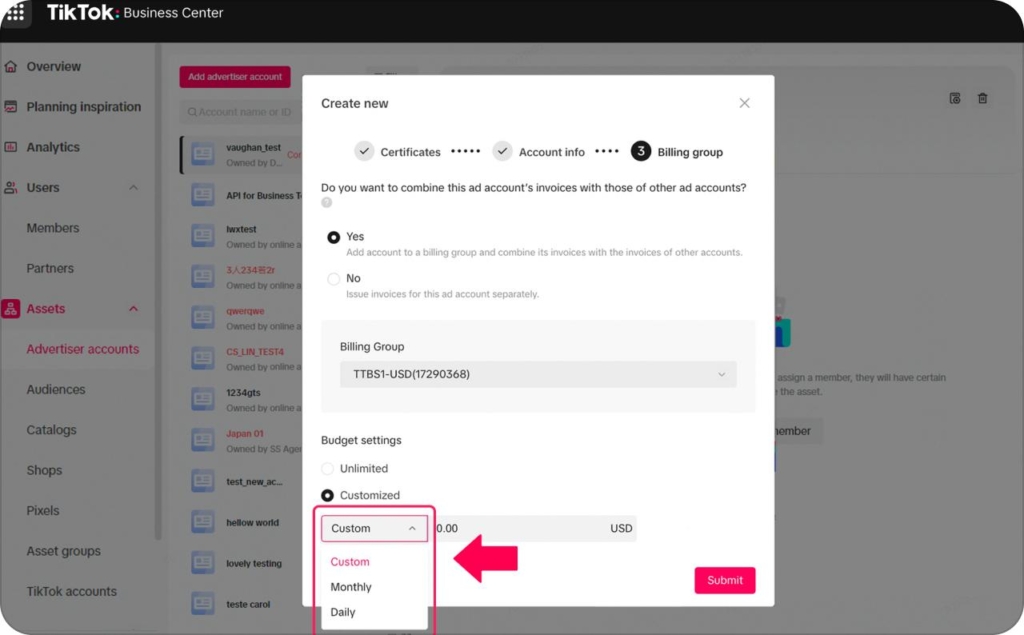Open the Billing Group dropdown
1024x635 pixels.
538,374
